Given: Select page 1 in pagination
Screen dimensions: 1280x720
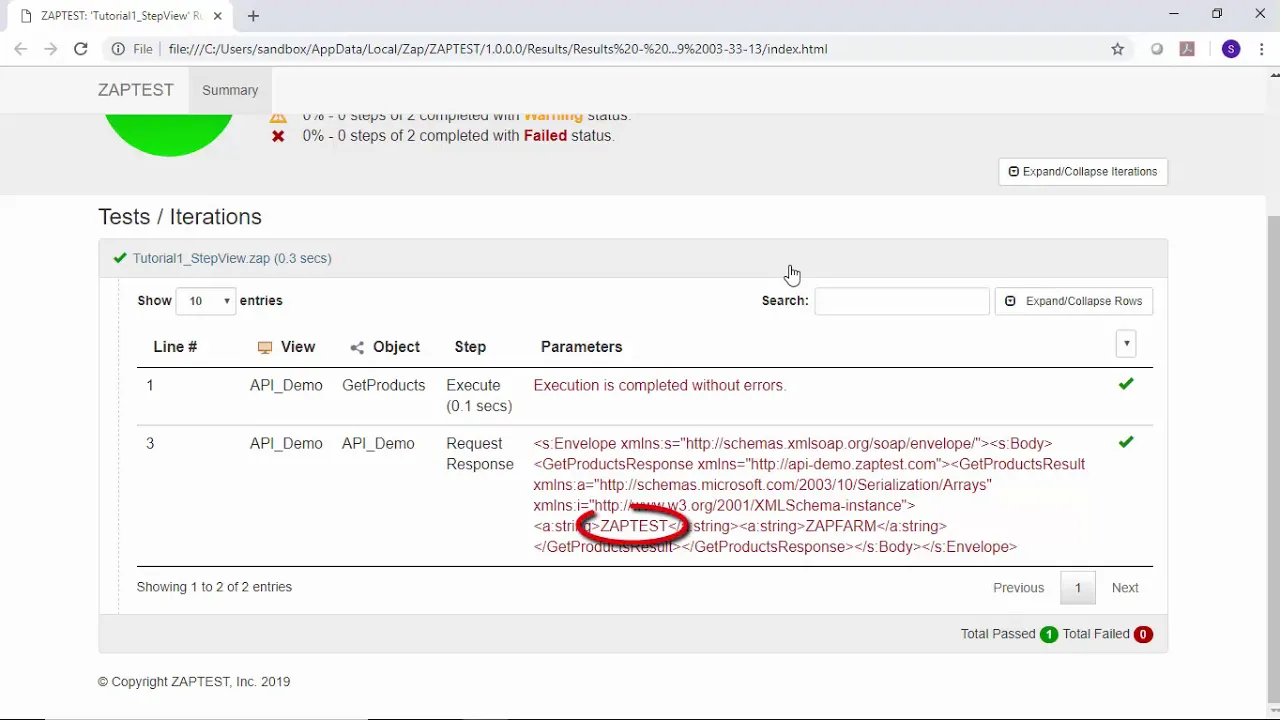Looking at the screenshot, I should [x=1078, y=588].
